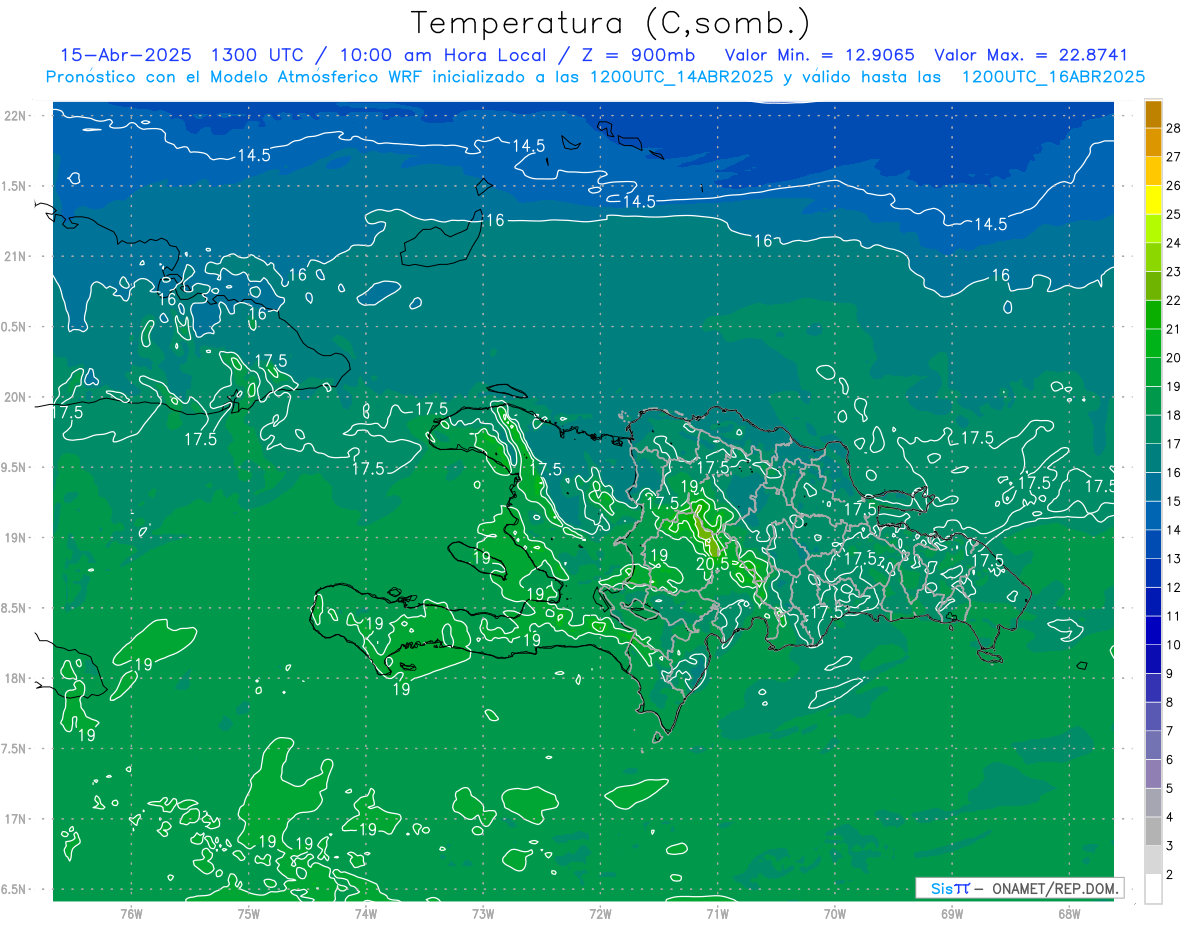
Task: Click color scale label "9"
Action: [1170, 673]
